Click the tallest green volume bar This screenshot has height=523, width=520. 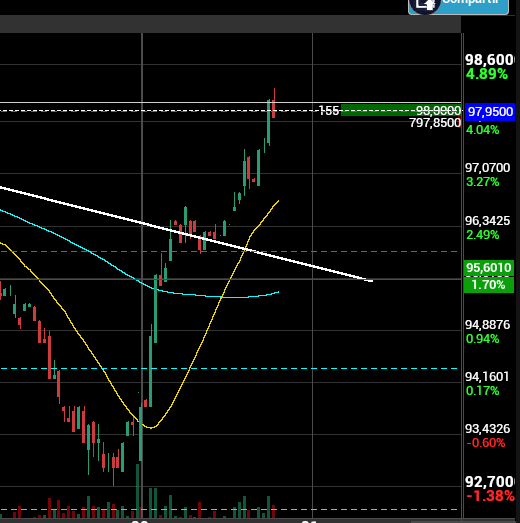138,490
